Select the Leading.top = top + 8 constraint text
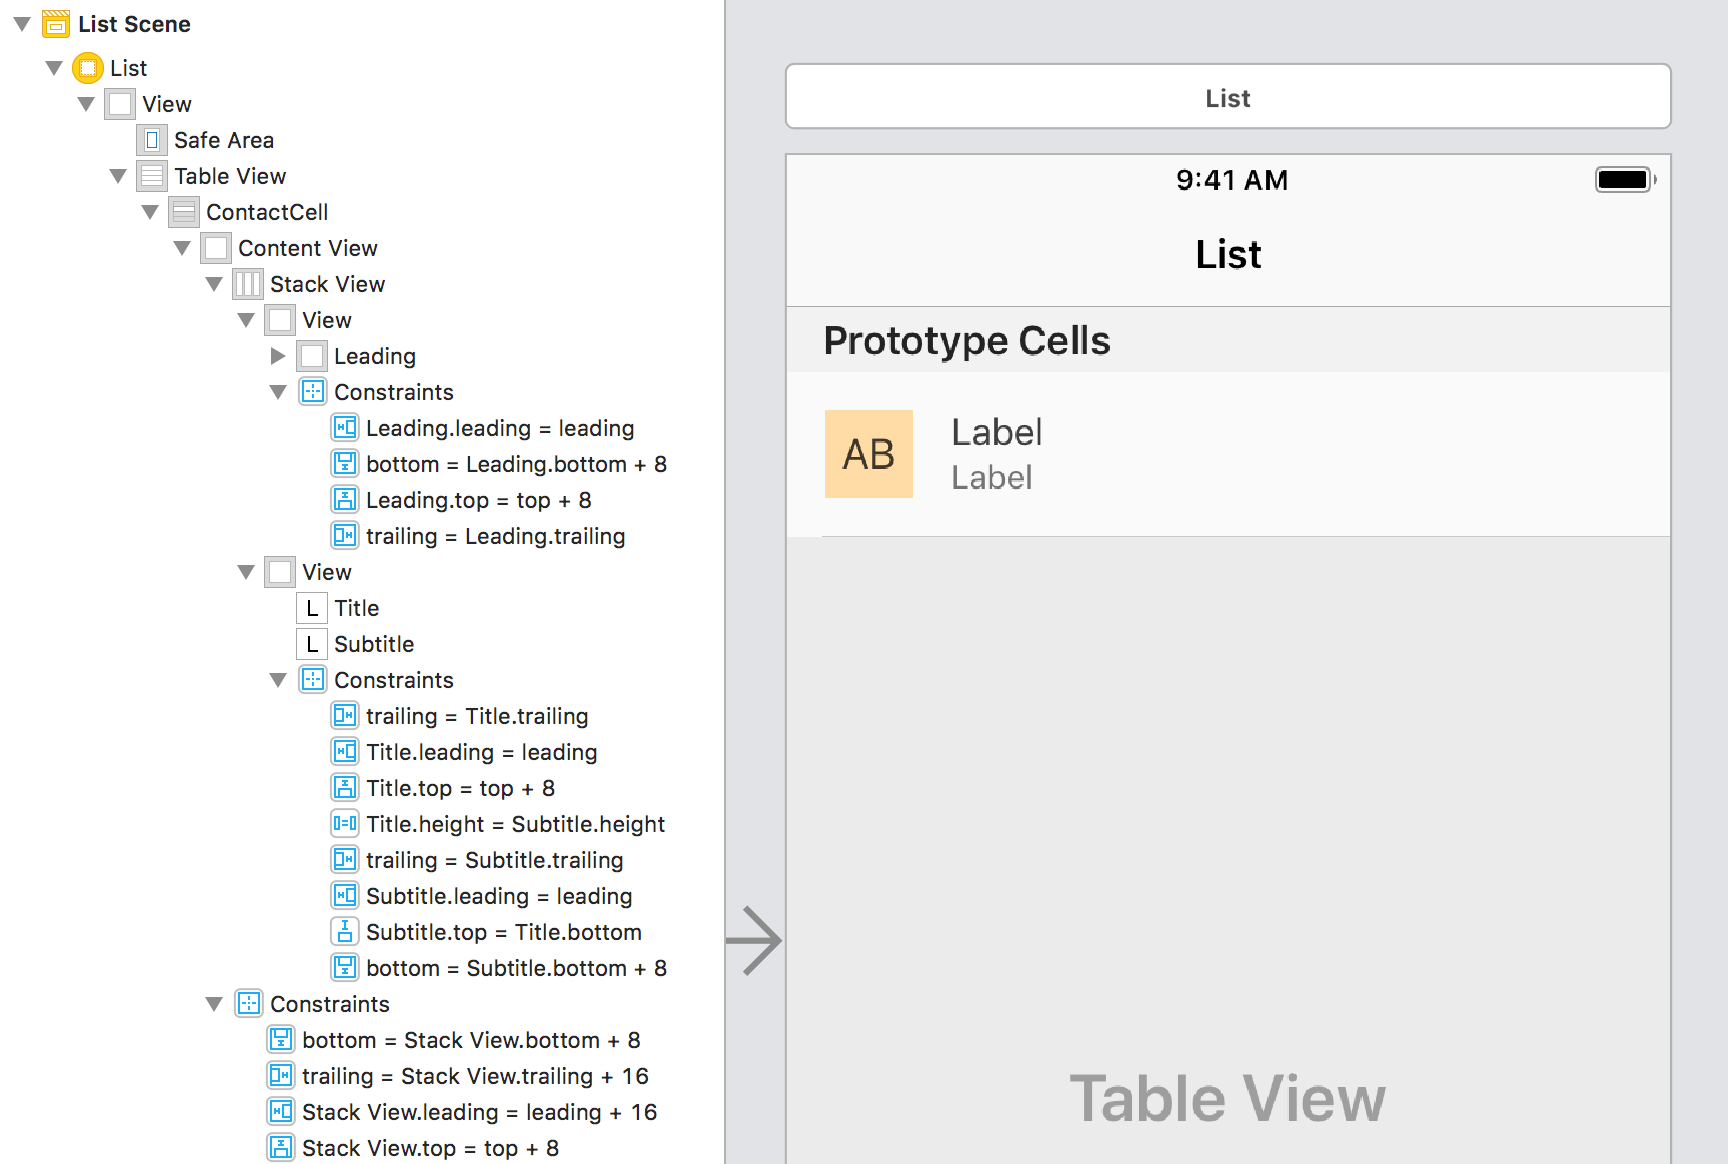 click(478, 500)
